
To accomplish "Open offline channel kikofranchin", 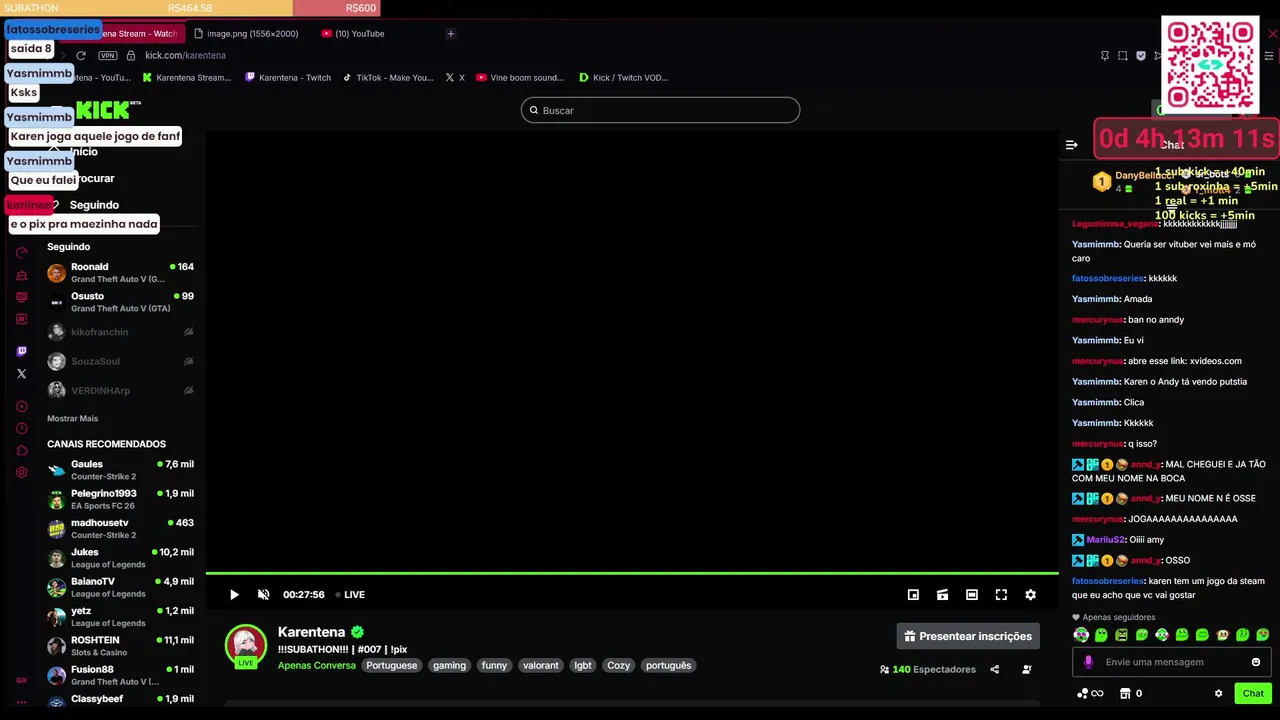I will (x=120, y=332).
